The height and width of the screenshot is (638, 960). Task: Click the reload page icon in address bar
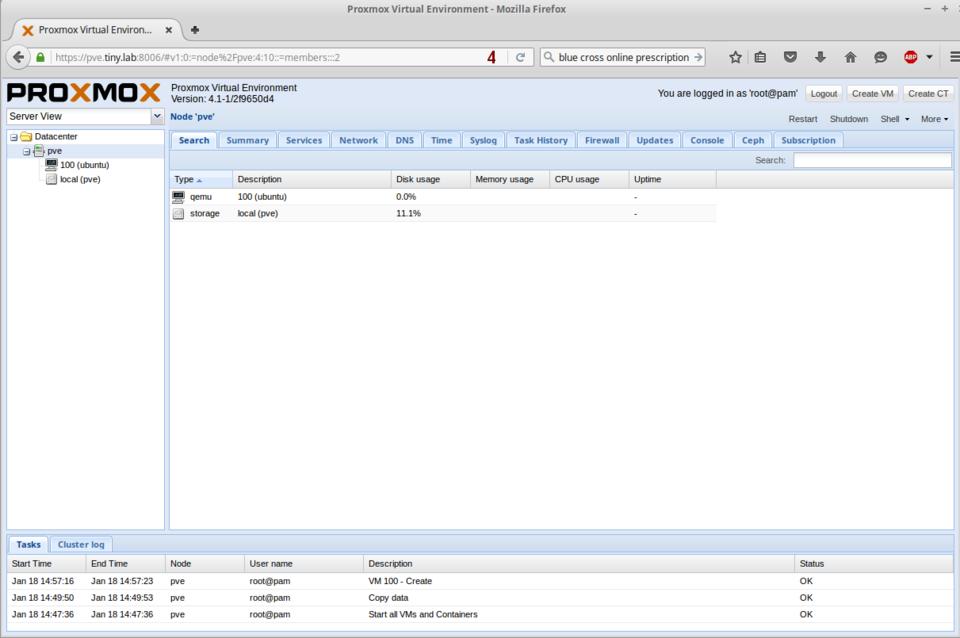[520, 57]
